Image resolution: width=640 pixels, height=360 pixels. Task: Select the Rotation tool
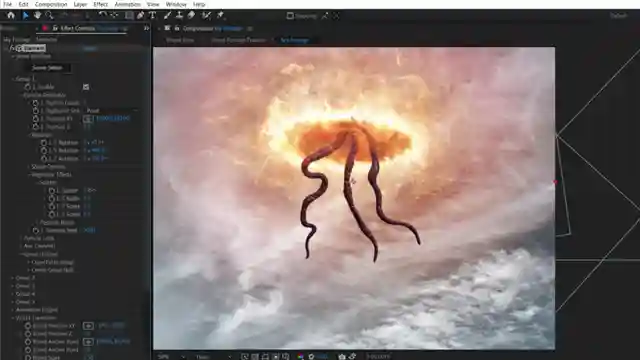[102, 16]
